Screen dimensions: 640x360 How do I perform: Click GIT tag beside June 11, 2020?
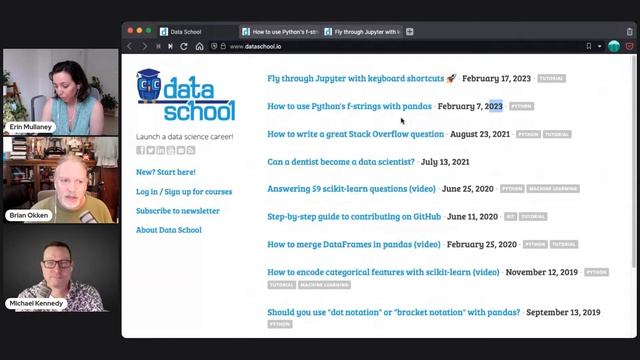511,216
